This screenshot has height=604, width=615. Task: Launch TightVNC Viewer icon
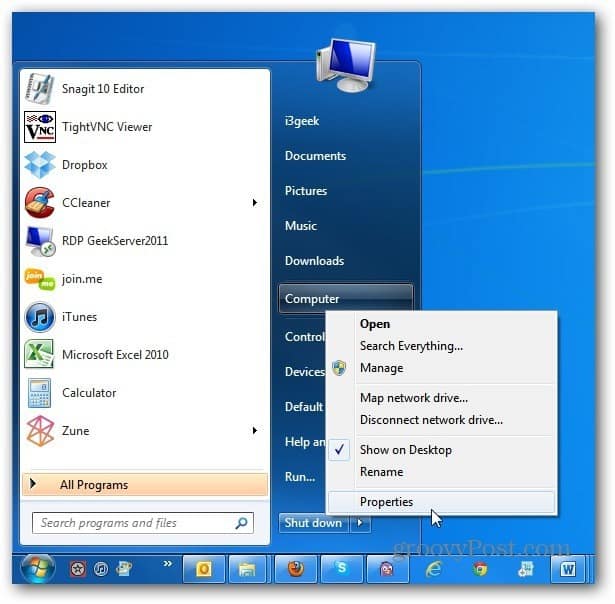pyautogui.click(x=40, y=127)
